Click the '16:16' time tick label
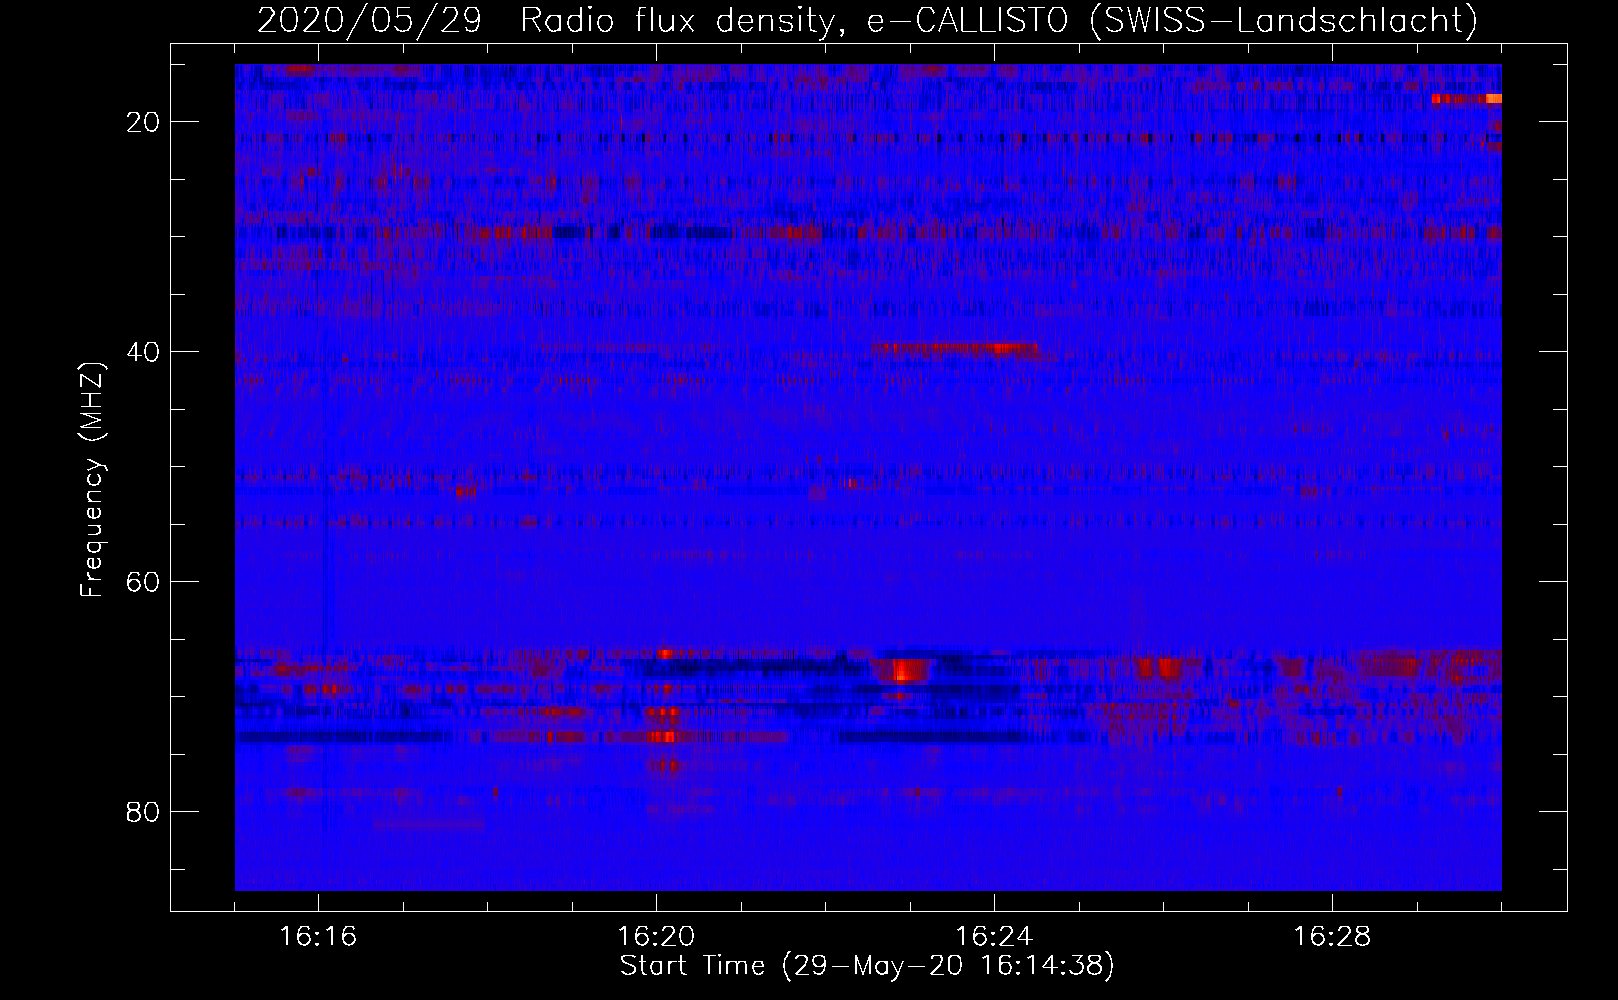The width and height of the screenshot is (1618, 1000). pyautogui.click(x=319, y=937)
